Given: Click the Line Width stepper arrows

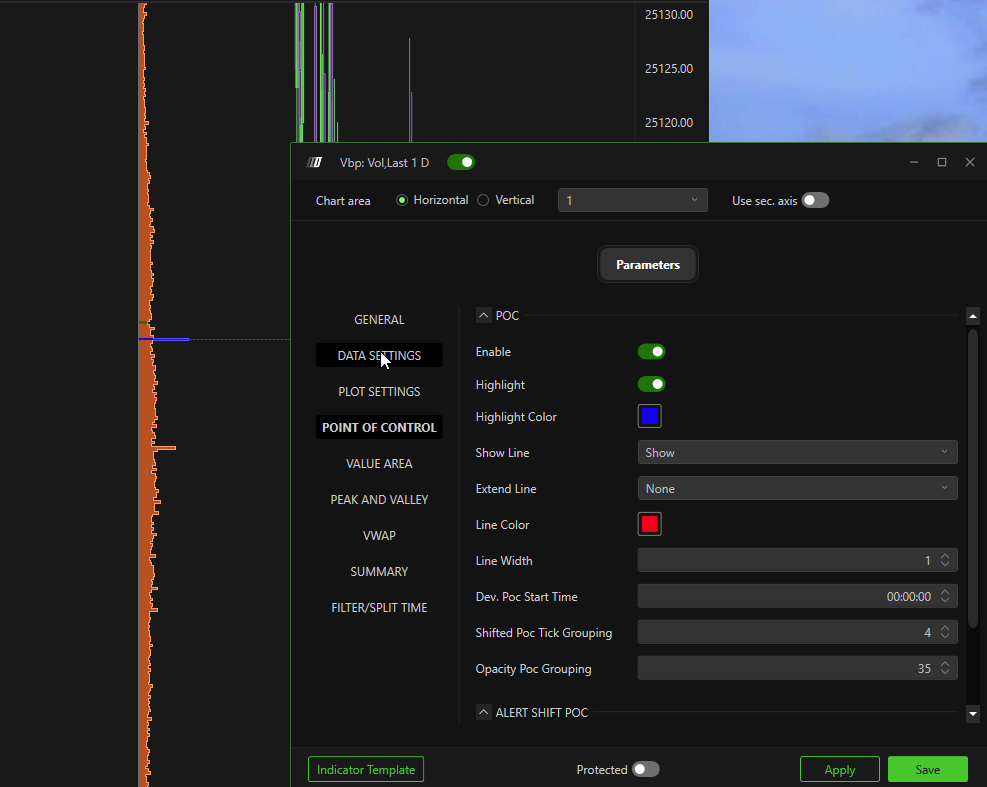Looking at the screenshot, I should click(x=945, y=560).
